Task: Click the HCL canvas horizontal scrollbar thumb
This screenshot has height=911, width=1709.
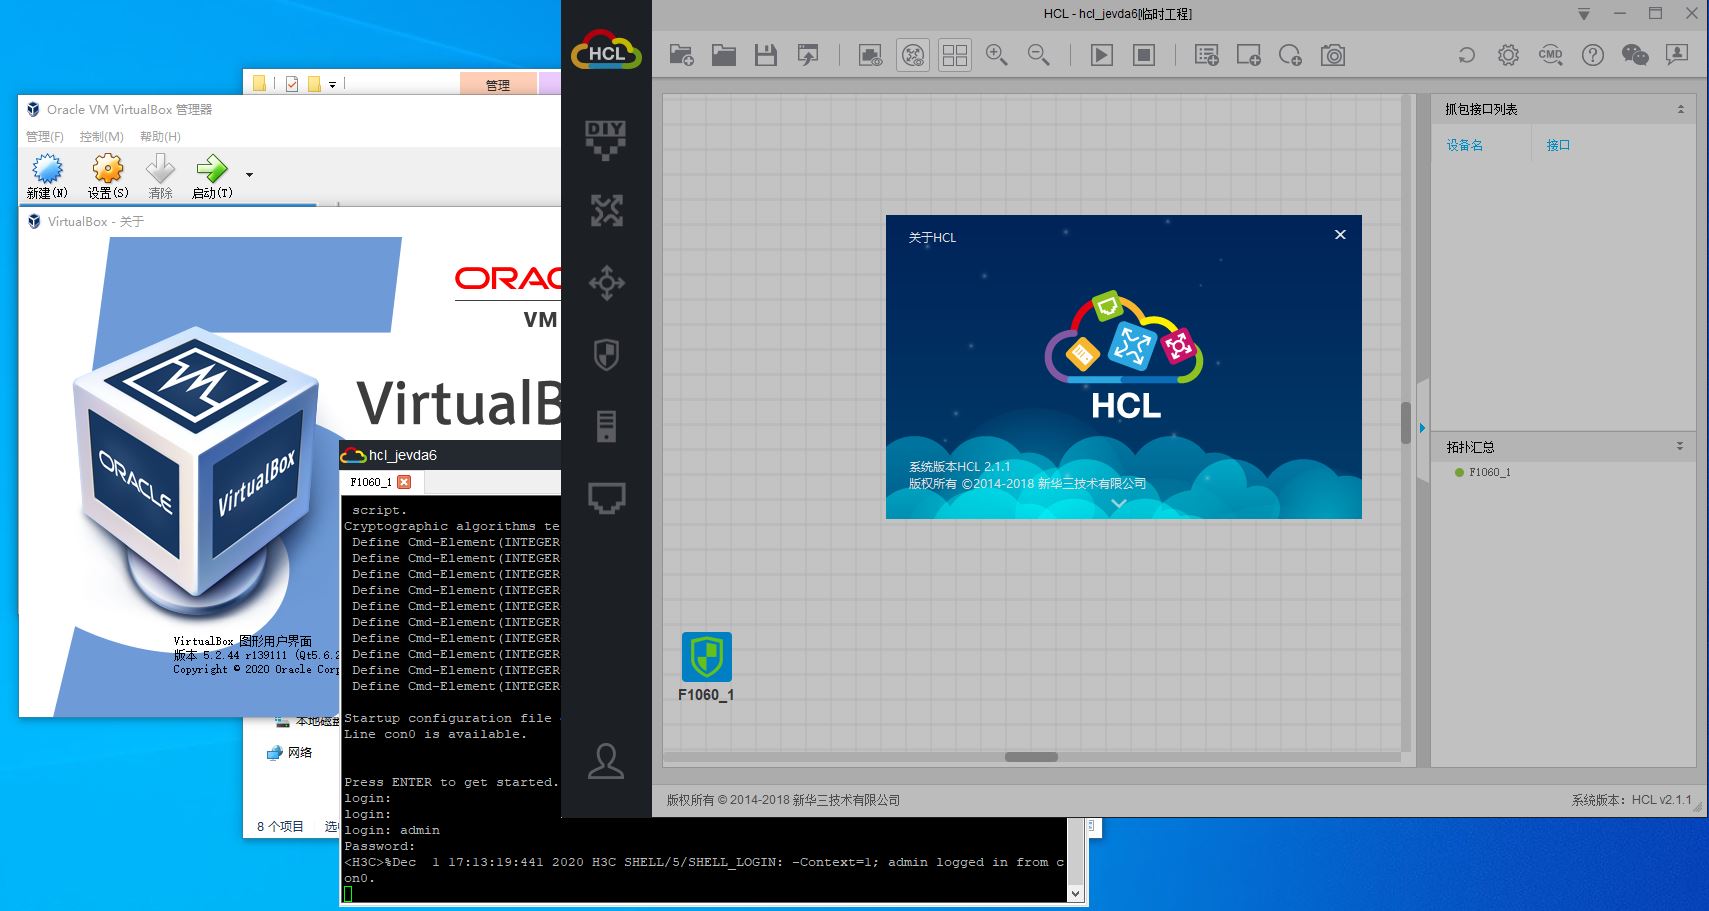Action: tap(1031, 757)
